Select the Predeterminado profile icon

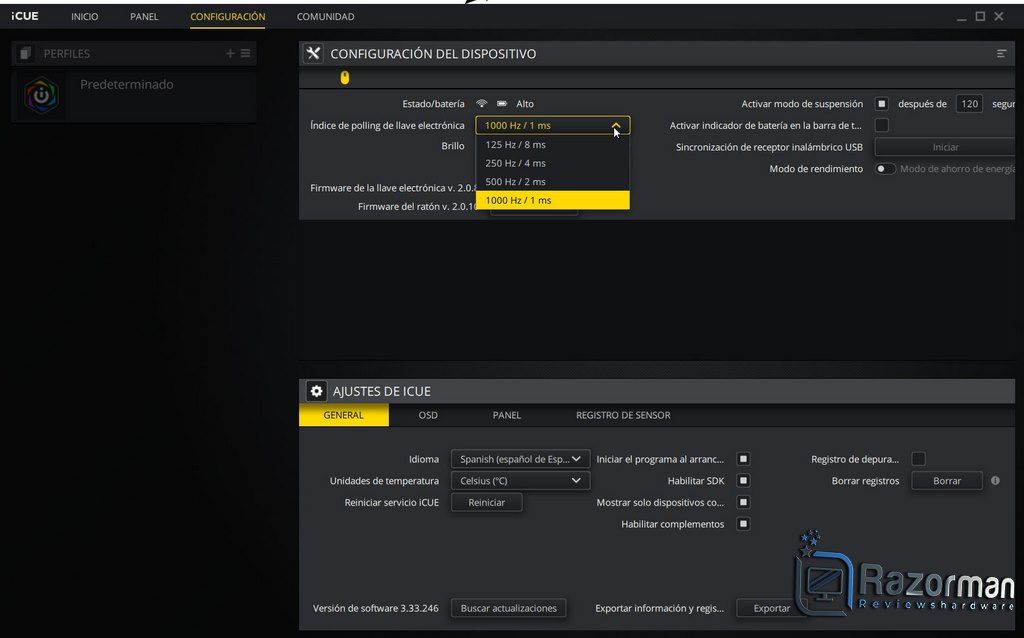coord(42,95)
